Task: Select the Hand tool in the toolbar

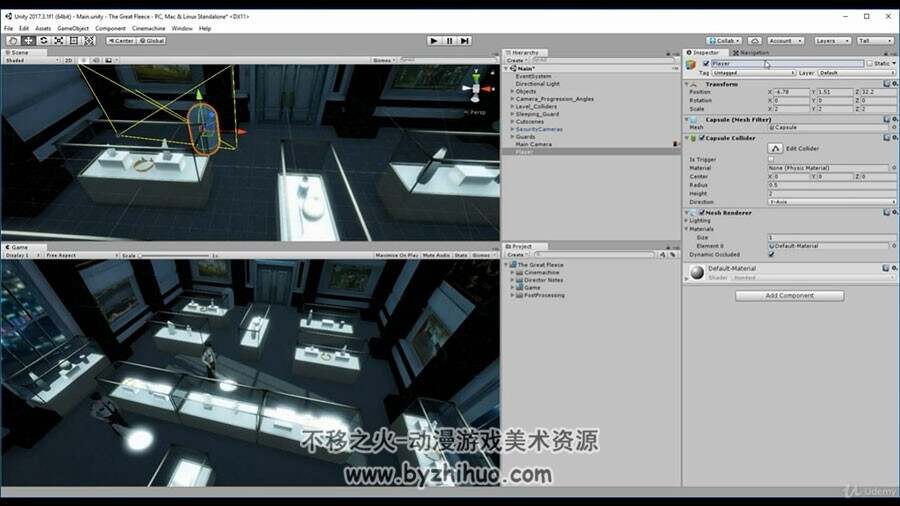Action: (x=13, y=41)
